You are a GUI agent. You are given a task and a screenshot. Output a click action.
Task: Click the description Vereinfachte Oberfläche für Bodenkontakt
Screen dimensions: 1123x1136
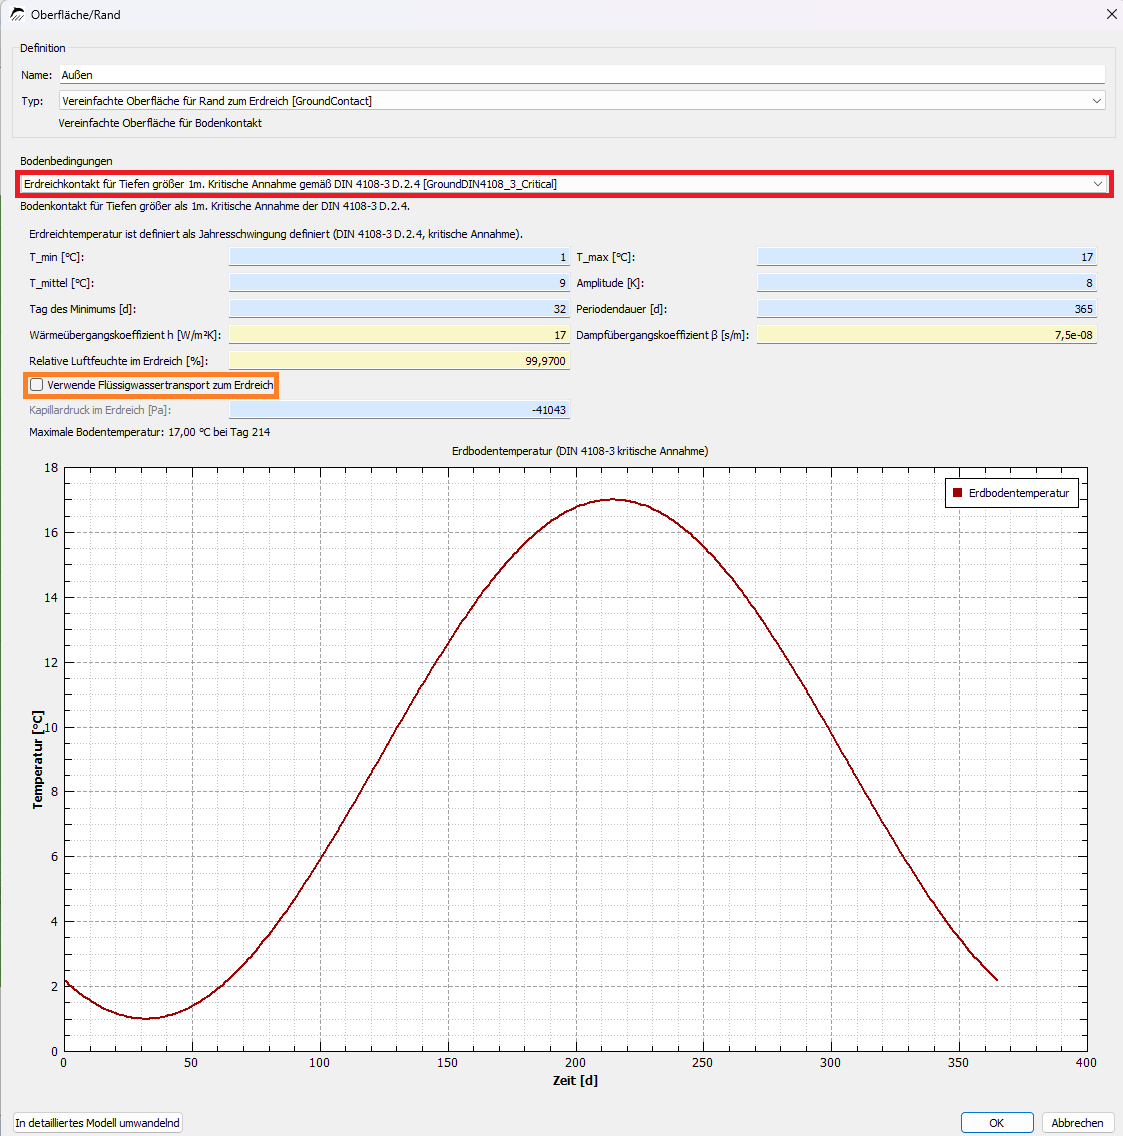click(x=160, y=123)
